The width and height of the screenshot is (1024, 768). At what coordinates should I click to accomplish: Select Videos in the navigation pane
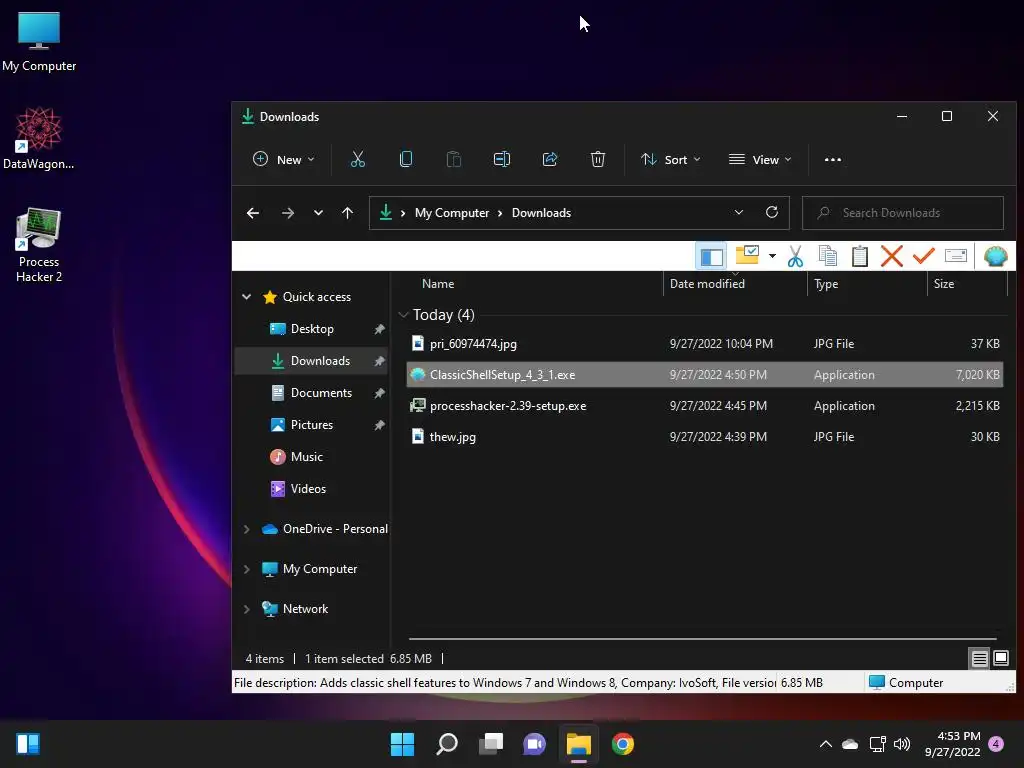tap(312, 489)
